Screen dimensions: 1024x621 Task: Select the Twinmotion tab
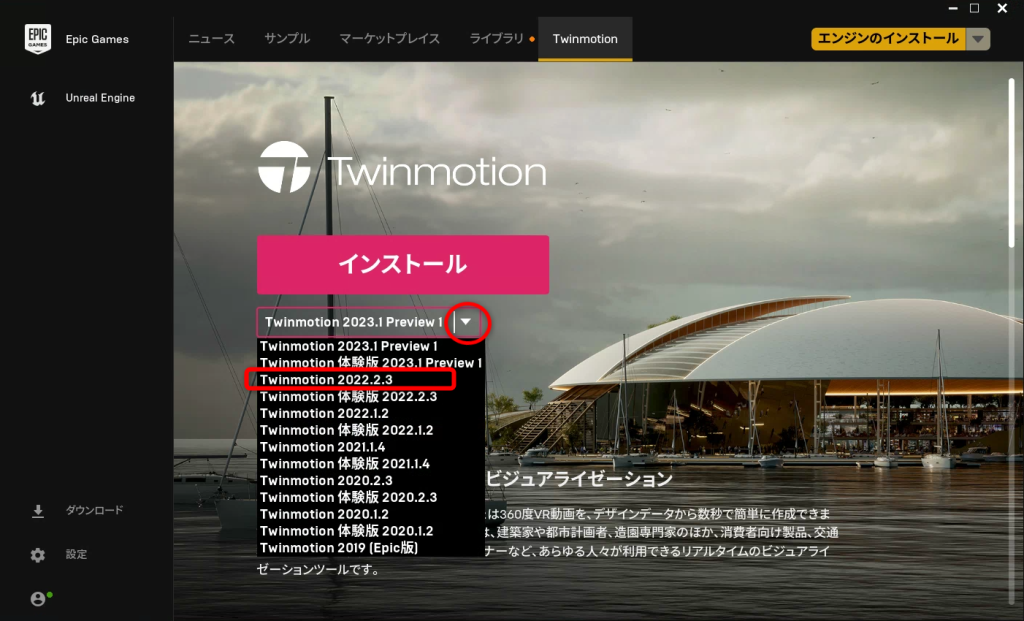[x=585, y=39]
